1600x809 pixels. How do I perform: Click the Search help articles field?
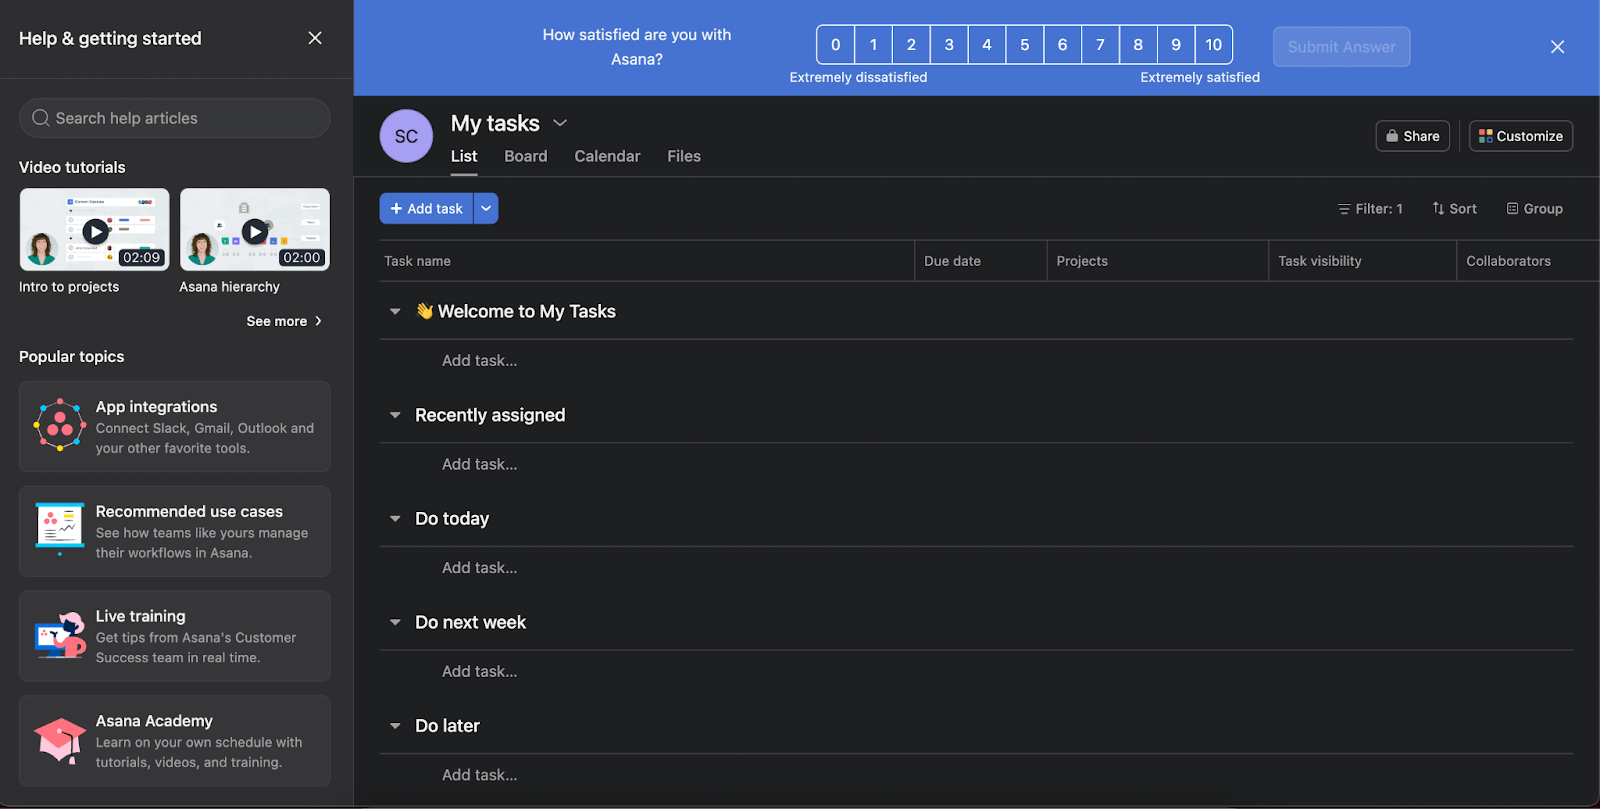(175, 118)
